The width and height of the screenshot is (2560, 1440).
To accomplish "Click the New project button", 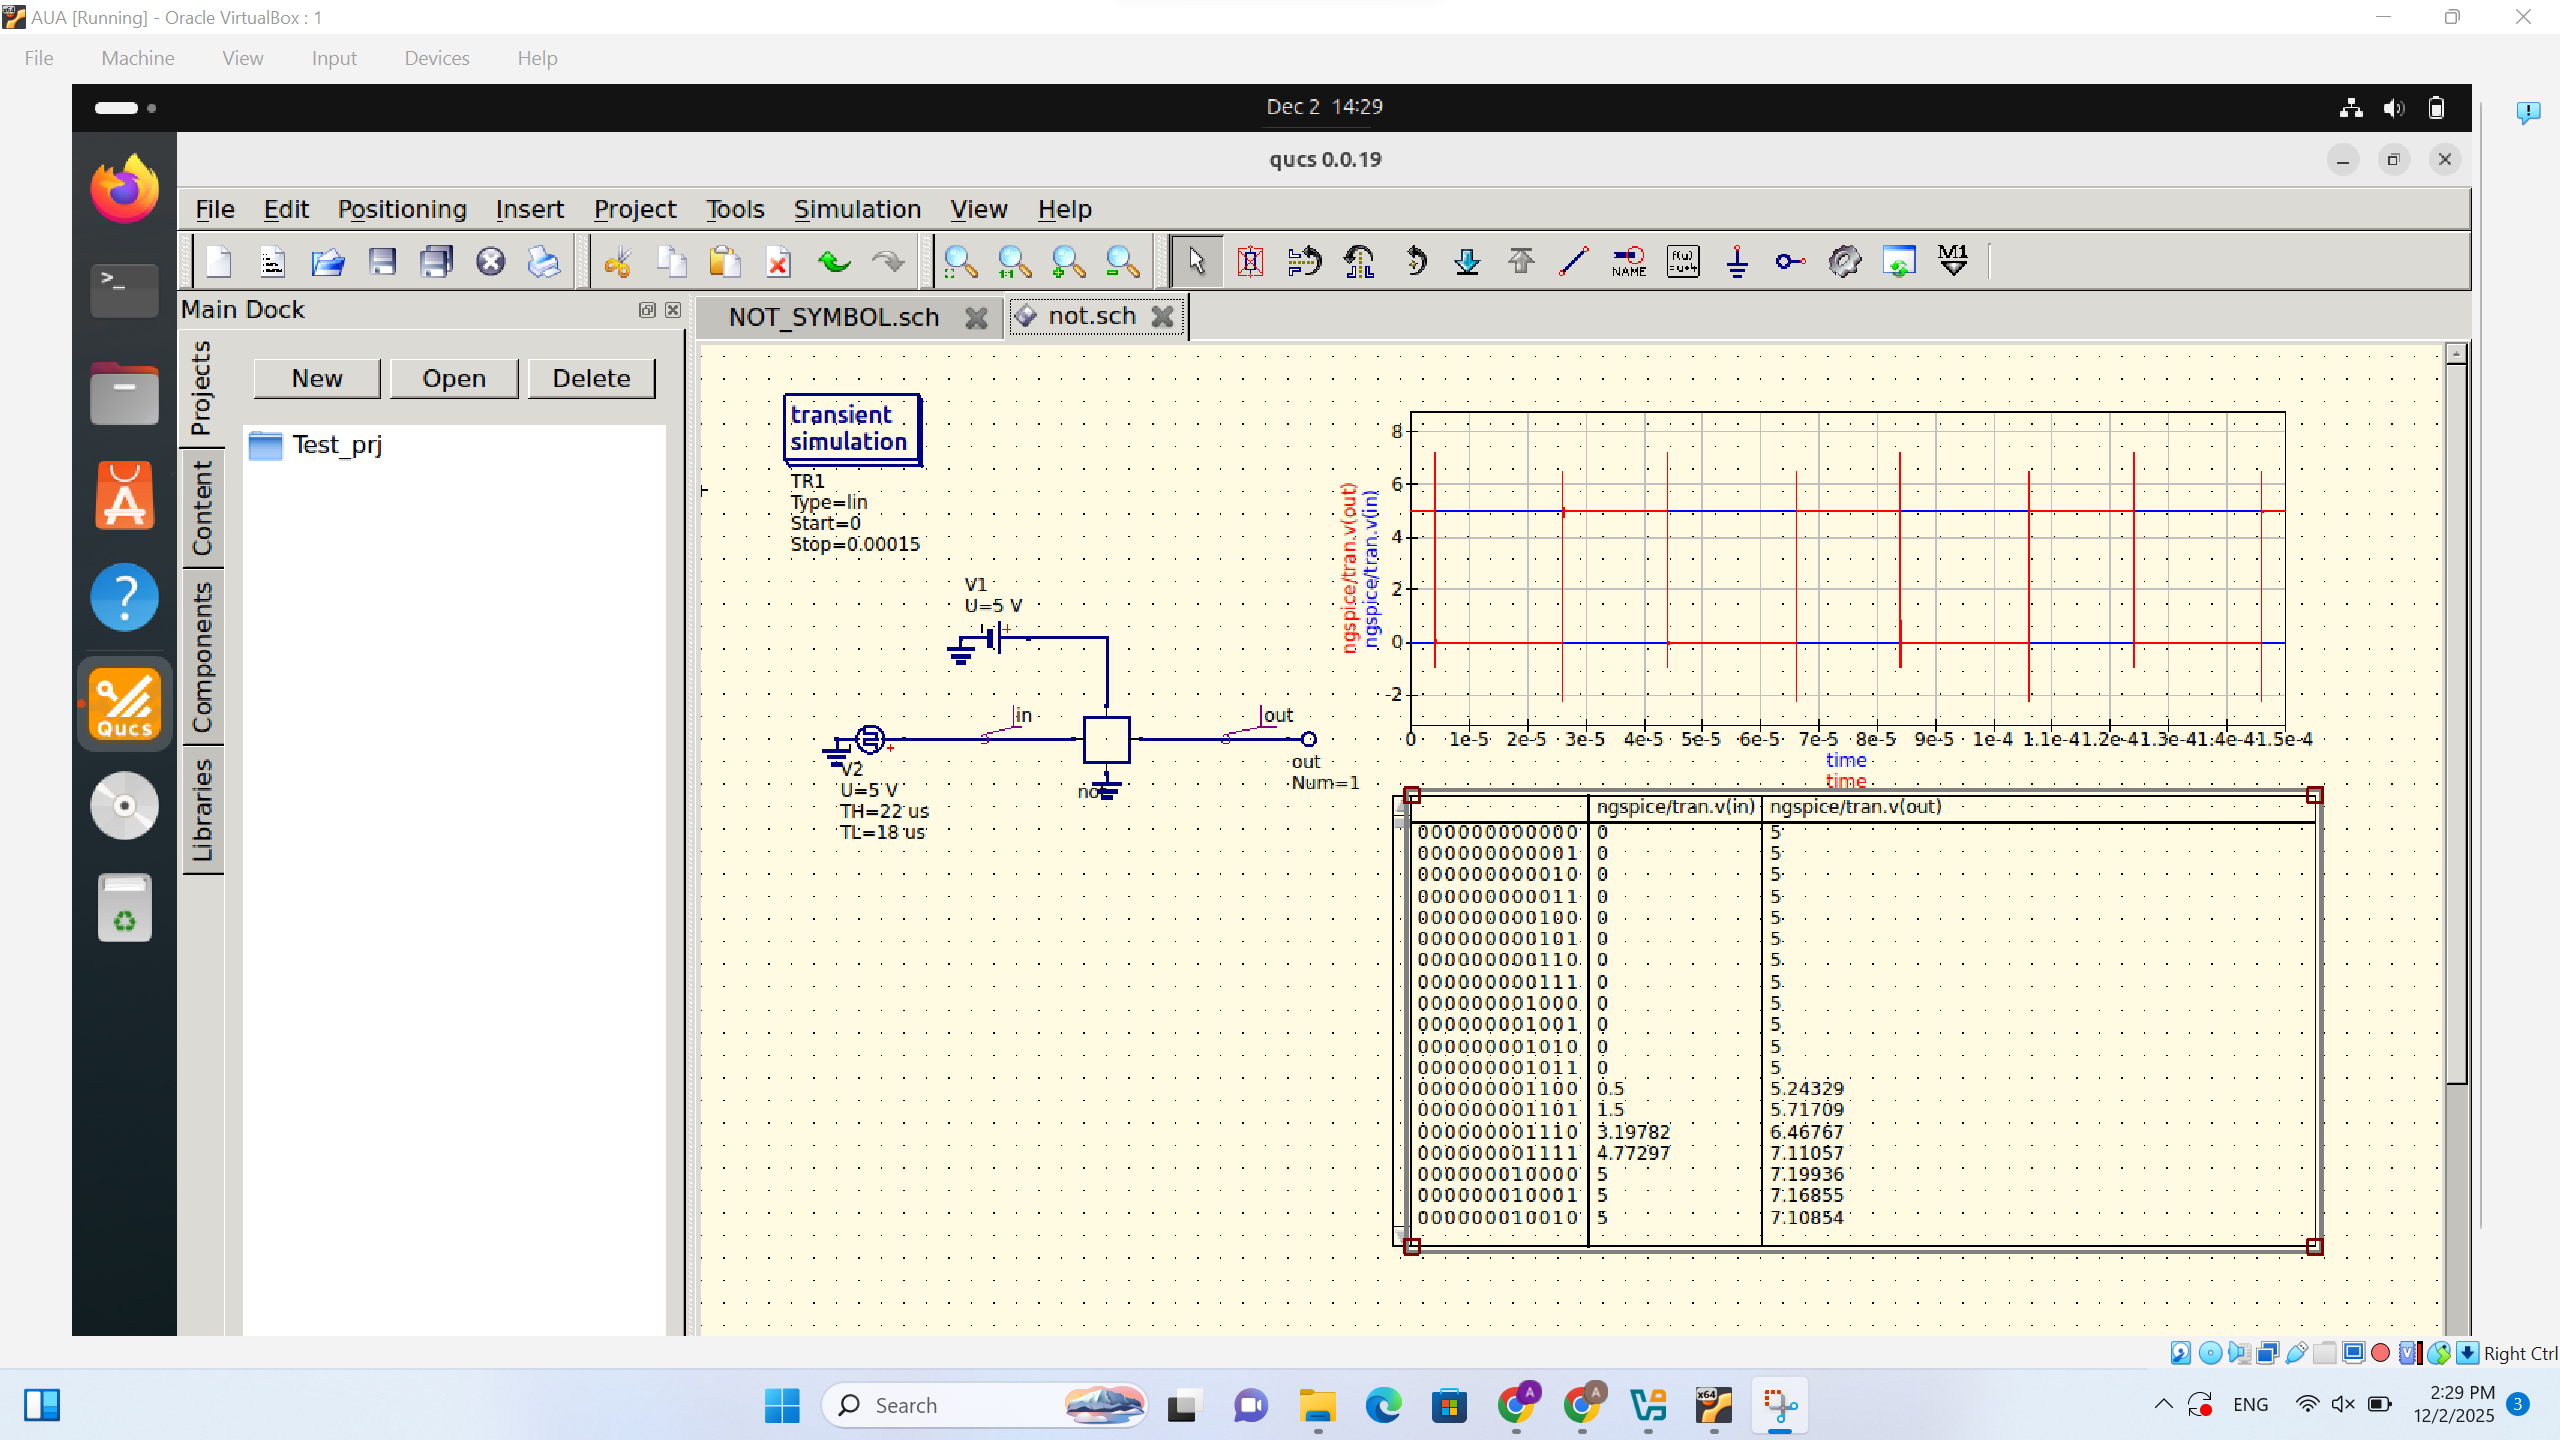I will pyautogui.click(x=317, y=378).
